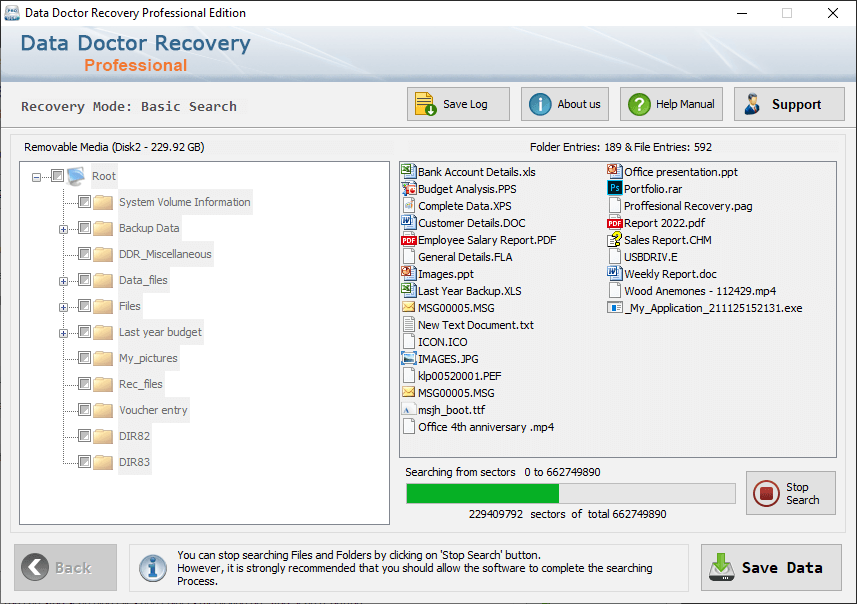Click the Folder Entries and File Entries counter
This screenshot has height=604, width=857.
coord(620,147)
